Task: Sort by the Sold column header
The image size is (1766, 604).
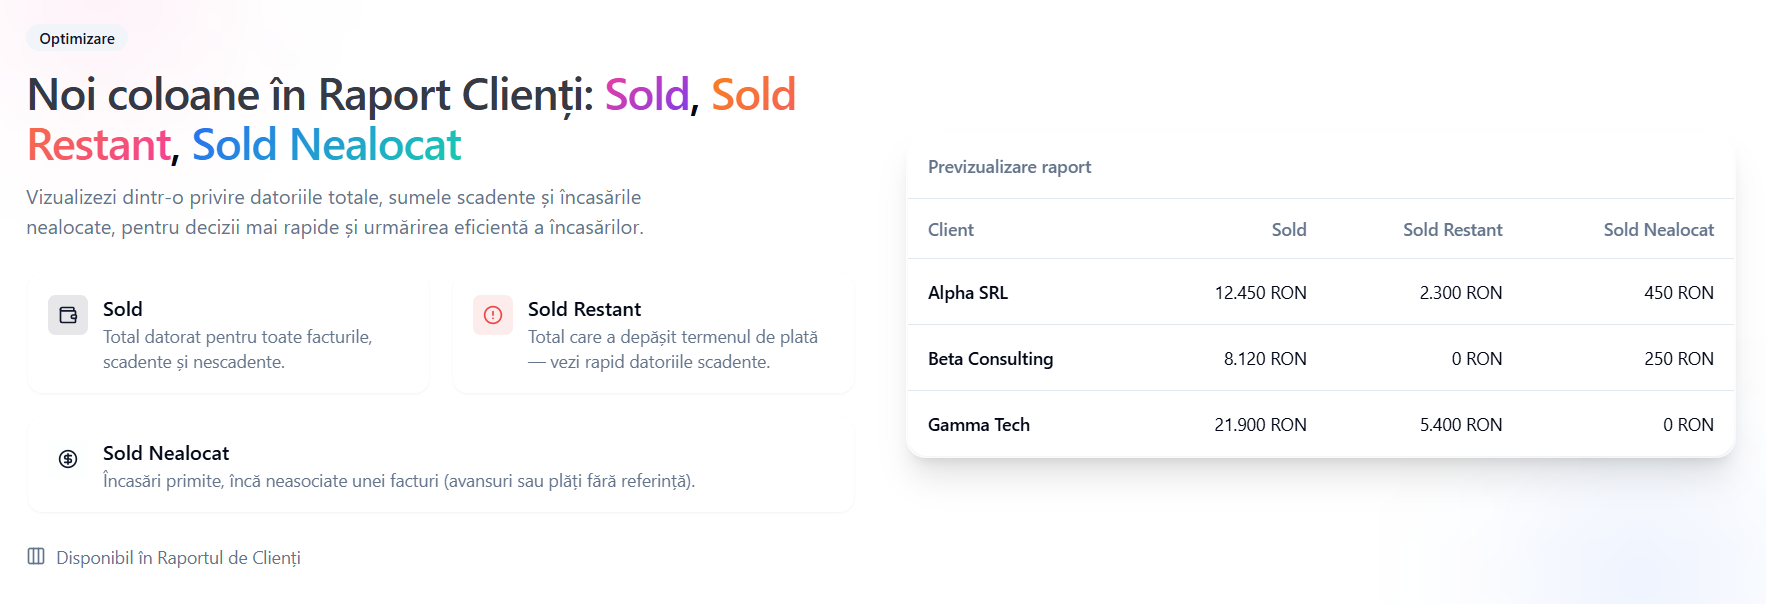Action: point(1289,229)
